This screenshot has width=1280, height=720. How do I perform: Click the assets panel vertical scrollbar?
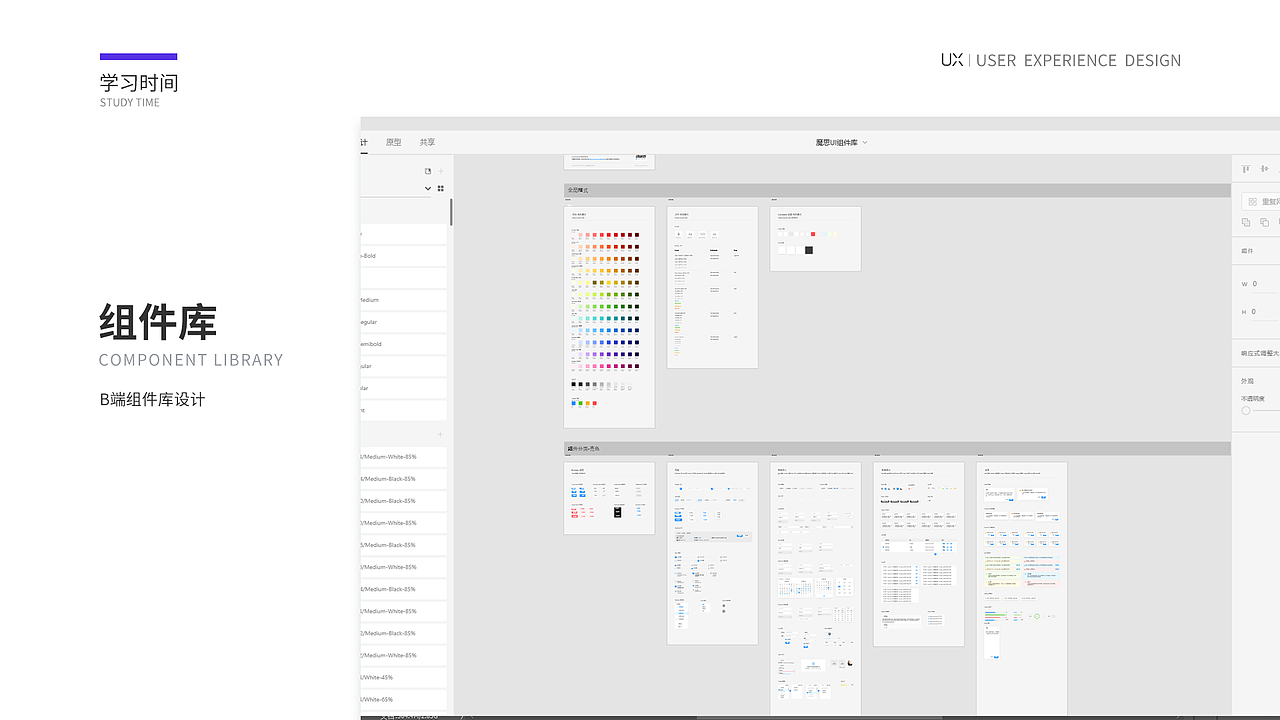(451, 212)
